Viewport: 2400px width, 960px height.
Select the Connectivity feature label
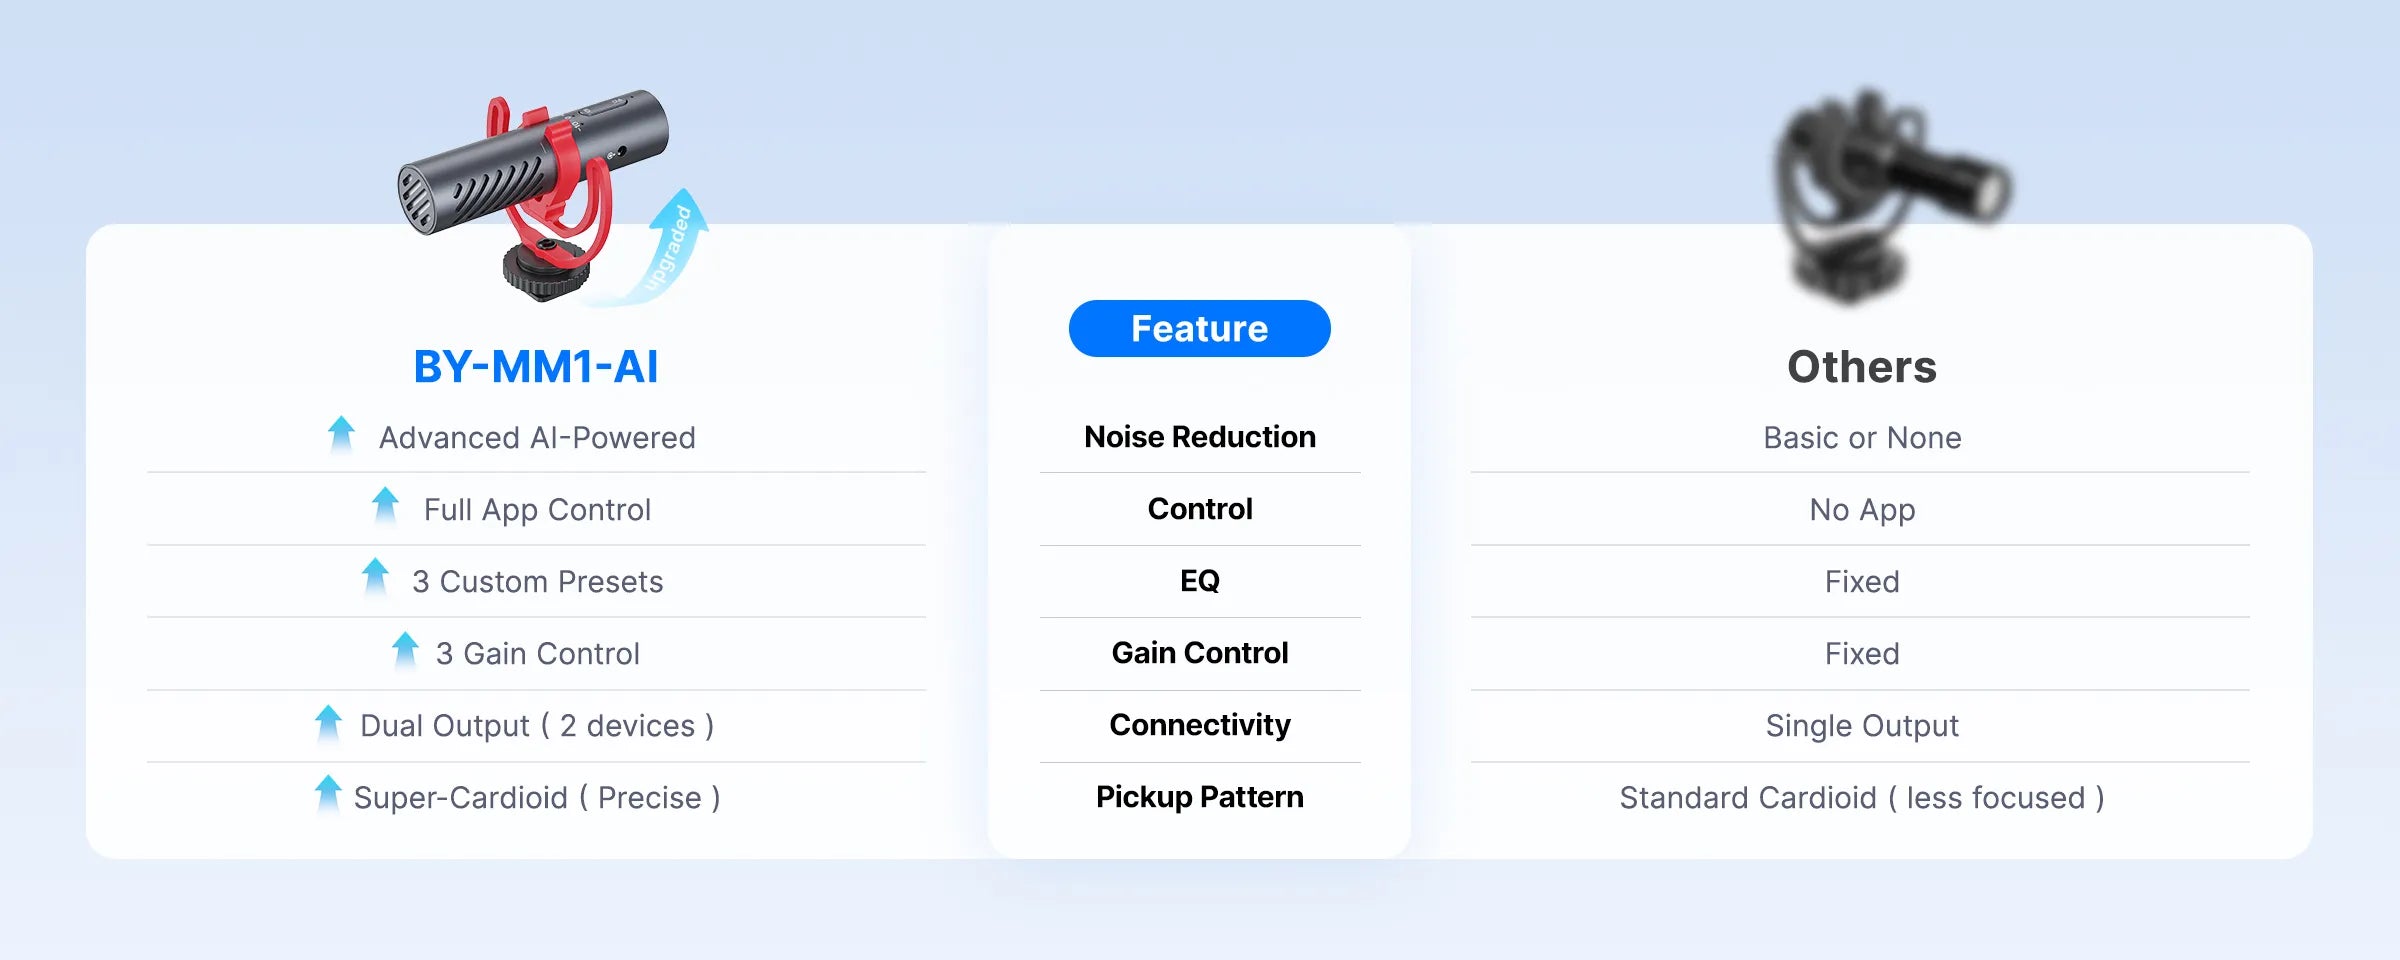[1199, 725]
